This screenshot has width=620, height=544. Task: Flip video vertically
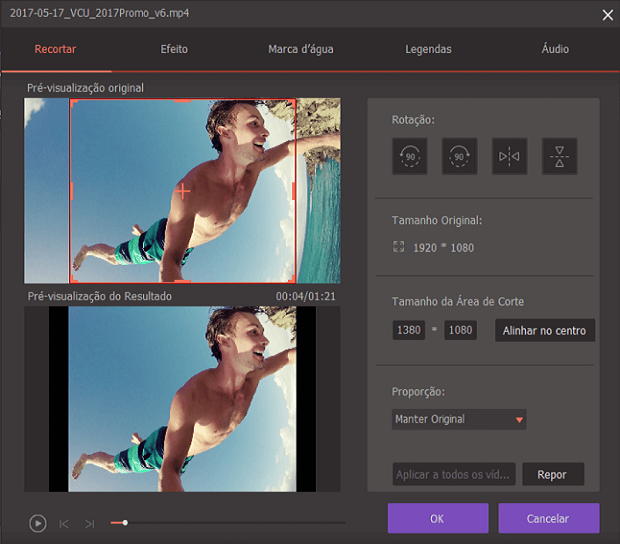tap(560, 157)
